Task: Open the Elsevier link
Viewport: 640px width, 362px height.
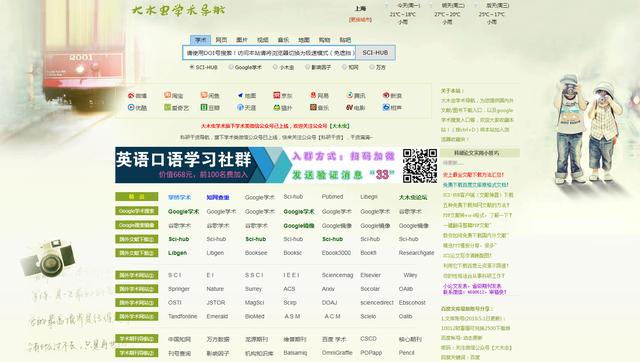Action: tap(371, 275)
